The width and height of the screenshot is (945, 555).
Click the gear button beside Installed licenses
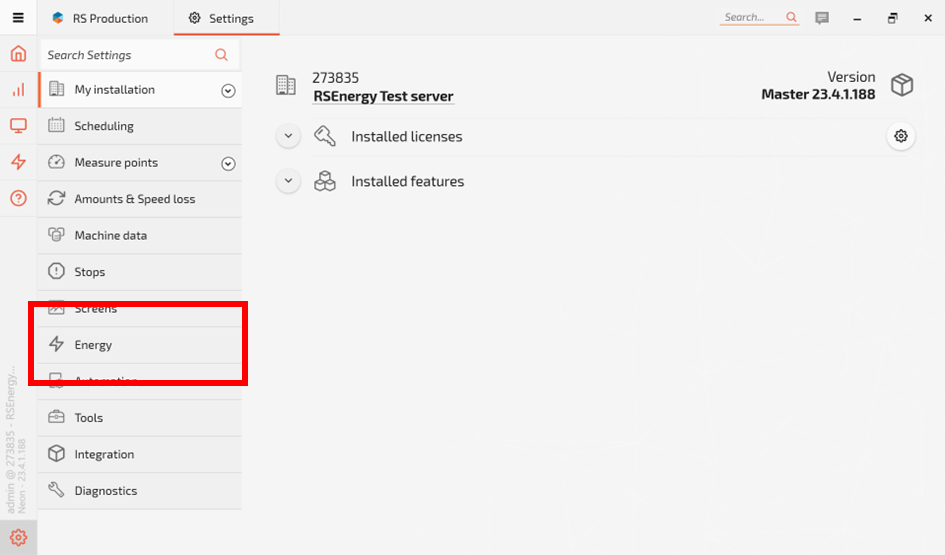pyautogui.click(x=901, y=136)
